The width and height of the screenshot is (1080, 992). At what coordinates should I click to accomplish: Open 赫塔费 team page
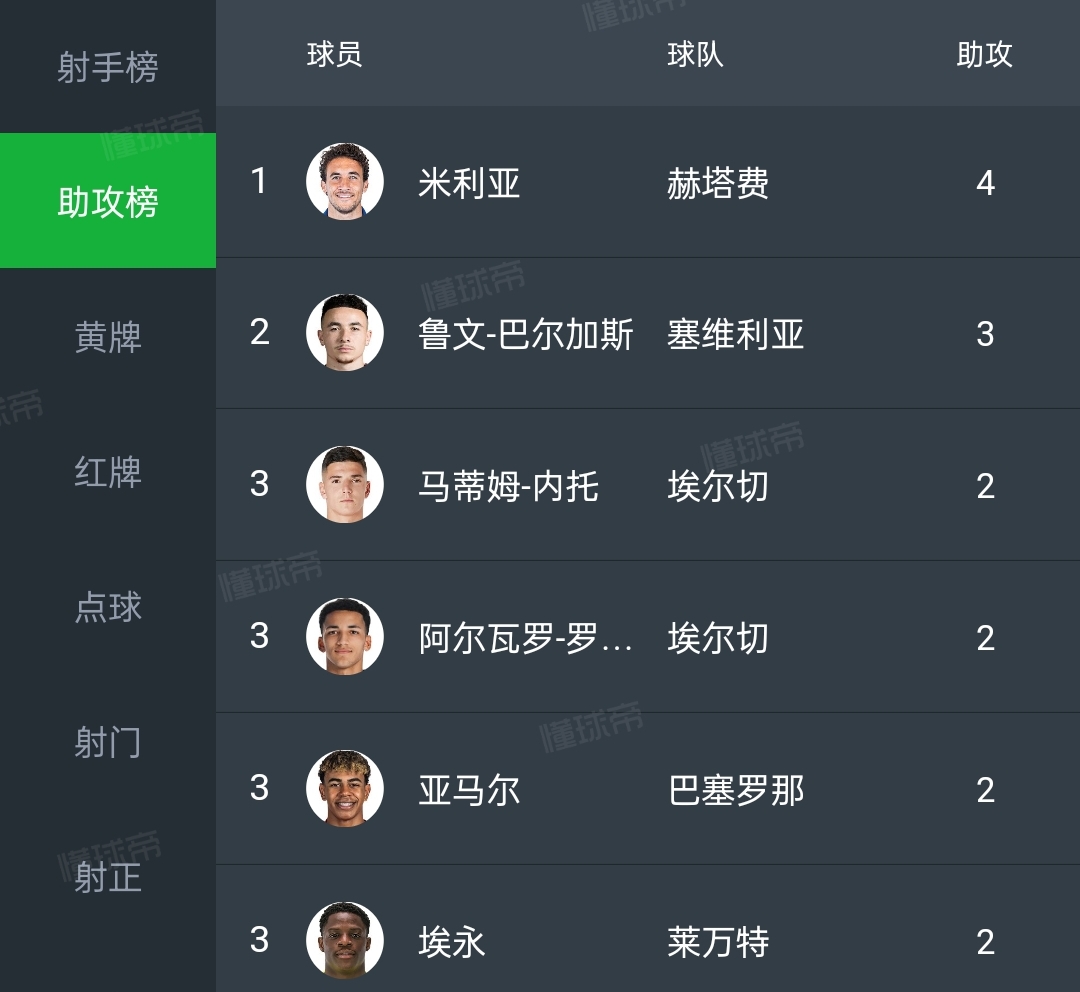[717, 183]
